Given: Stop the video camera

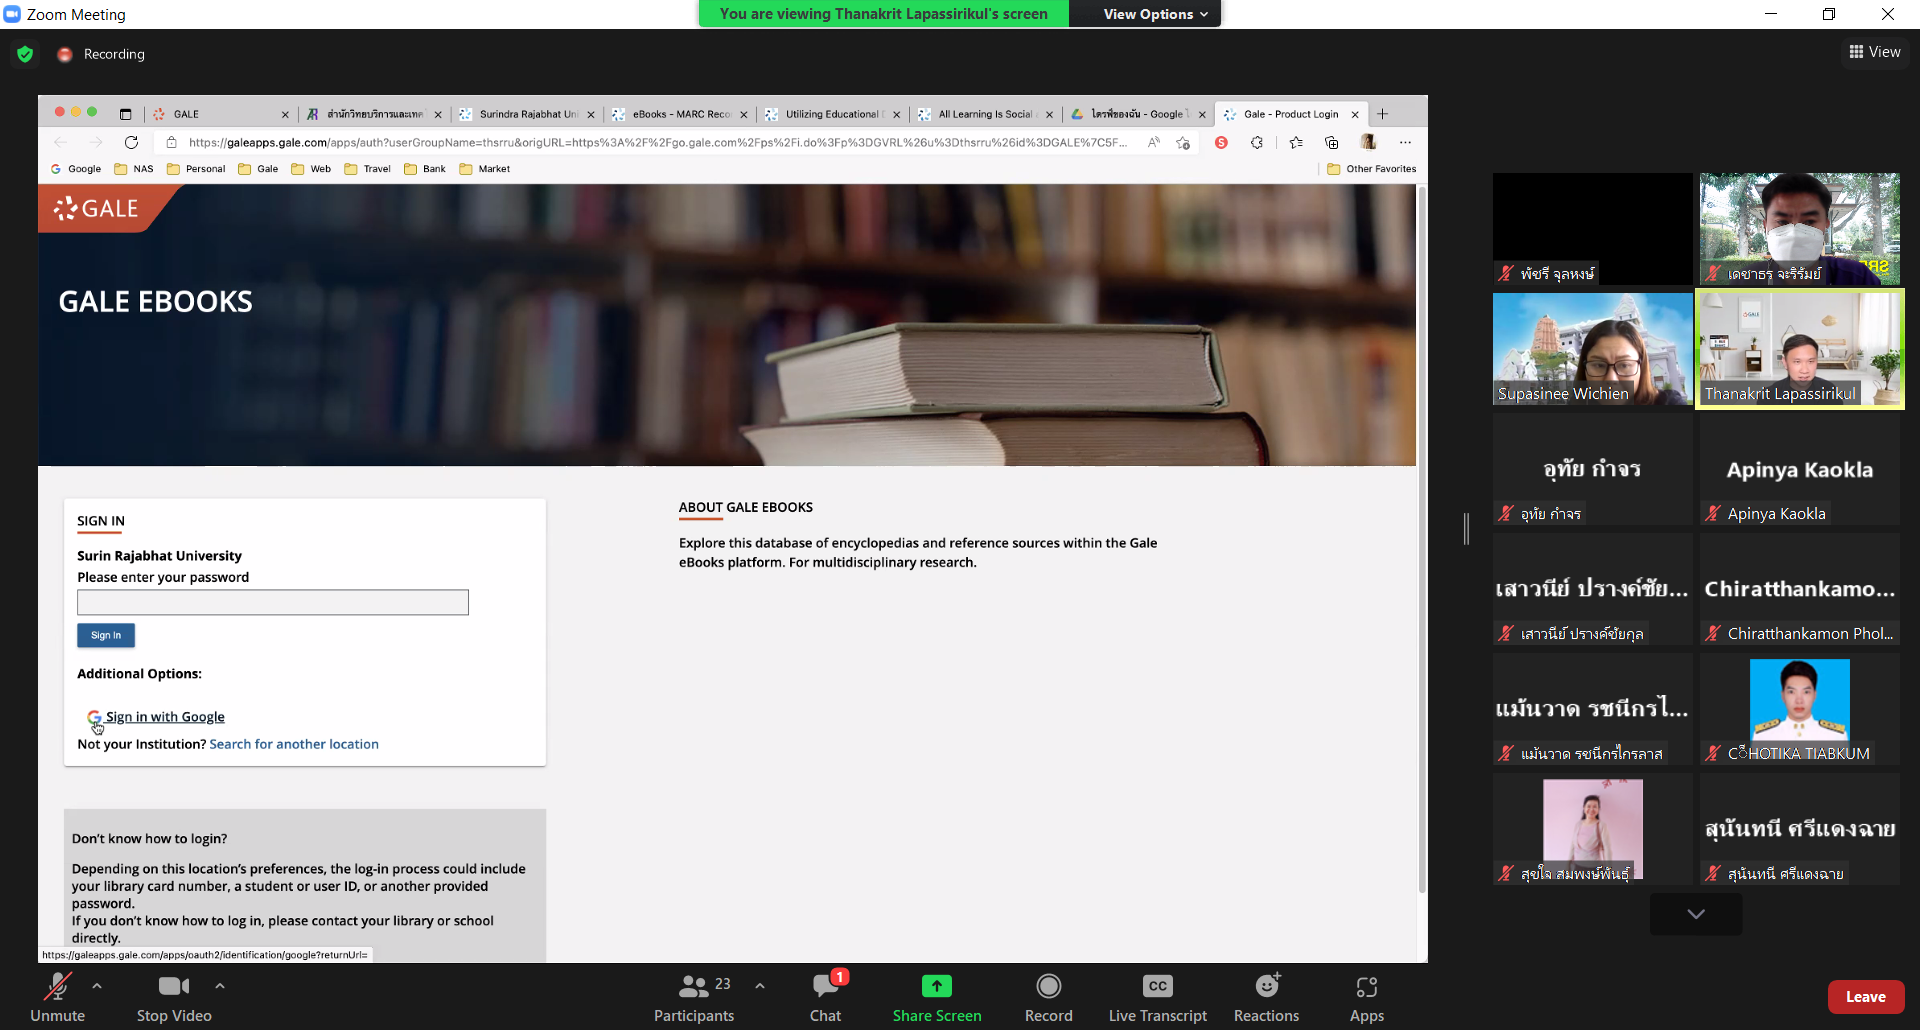Looking at the screenshot, I should pyautogui.click(x=174, y=997).
